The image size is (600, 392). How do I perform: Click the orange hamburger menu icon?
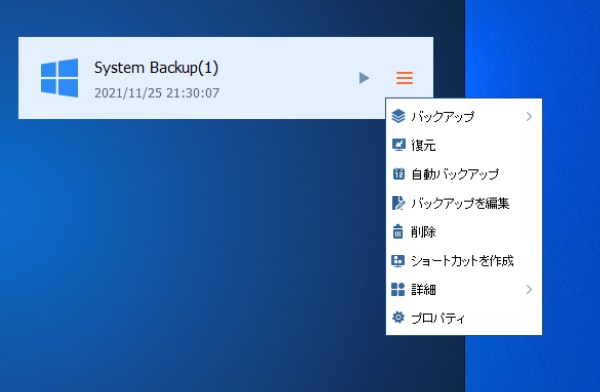pyautogui.click(x=404, y=78)
